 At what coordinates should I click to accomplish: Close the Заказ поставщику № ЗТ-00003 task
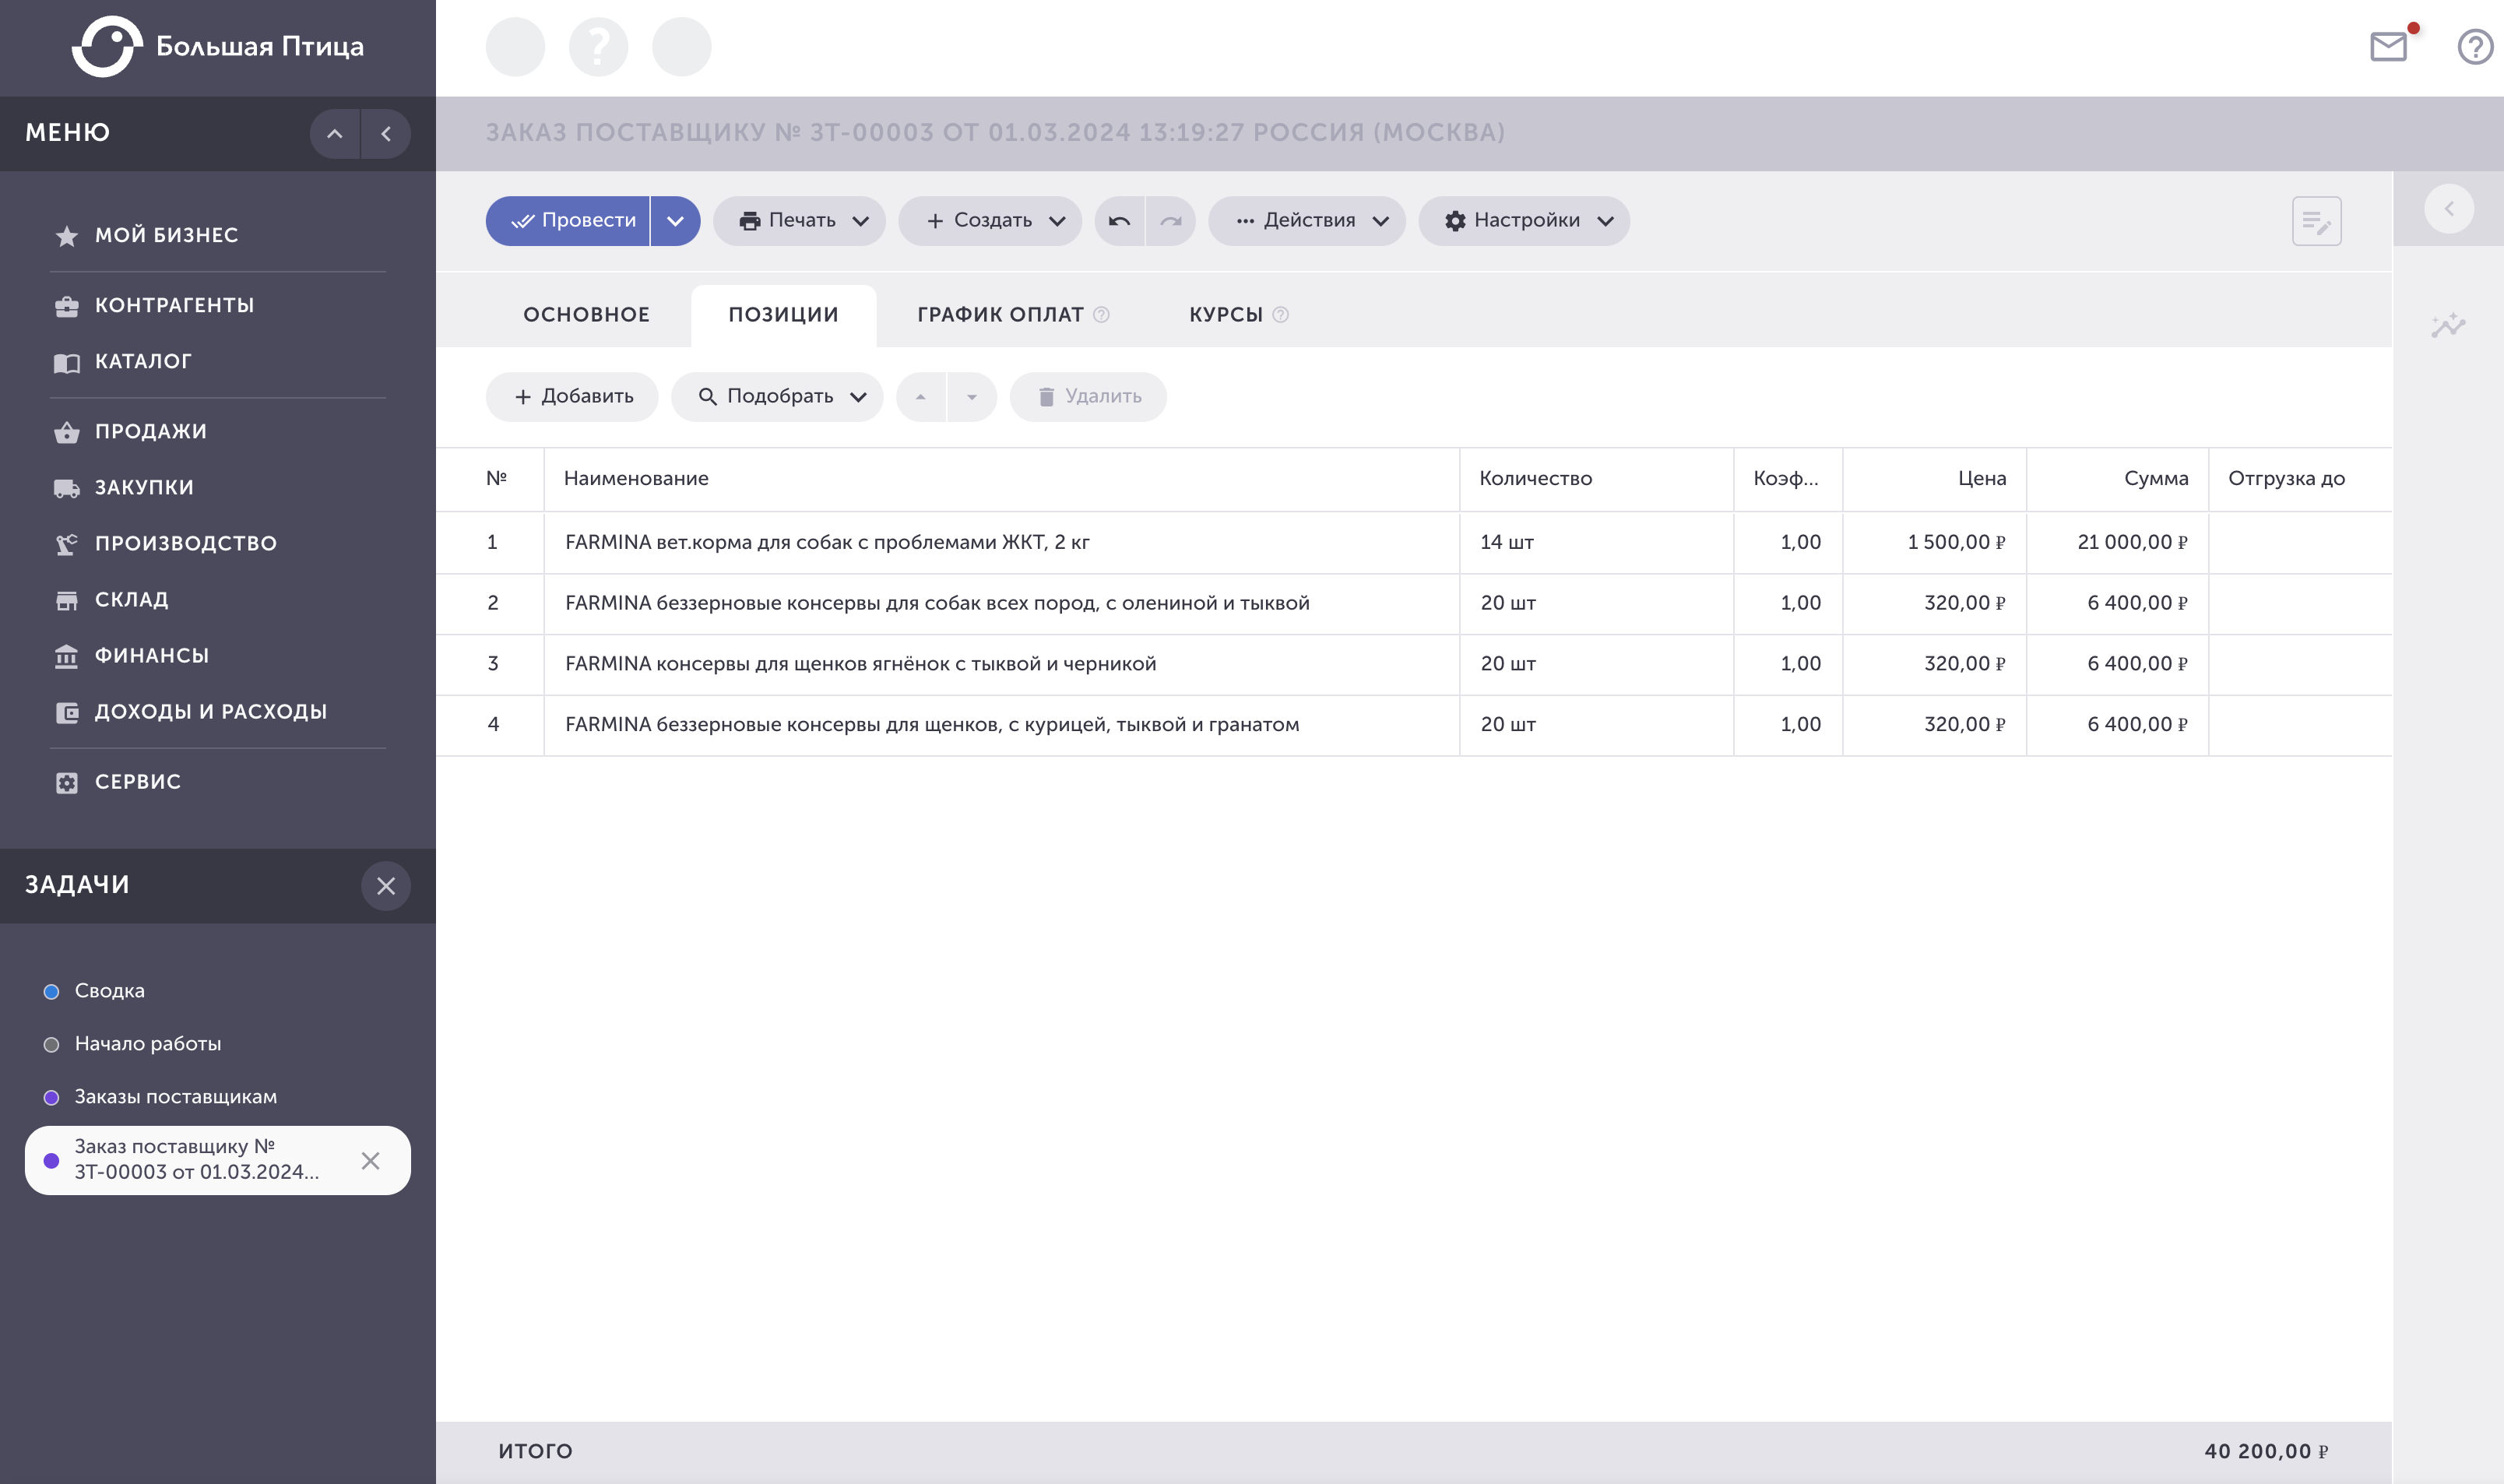[x=371, y=1161]
